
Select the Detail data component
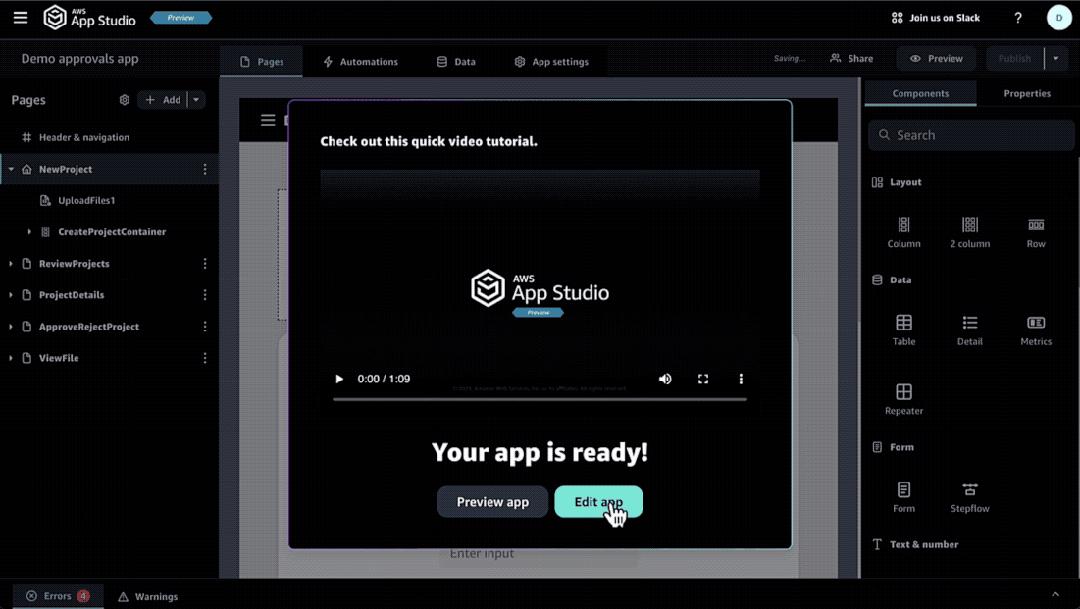pos(970,330)
